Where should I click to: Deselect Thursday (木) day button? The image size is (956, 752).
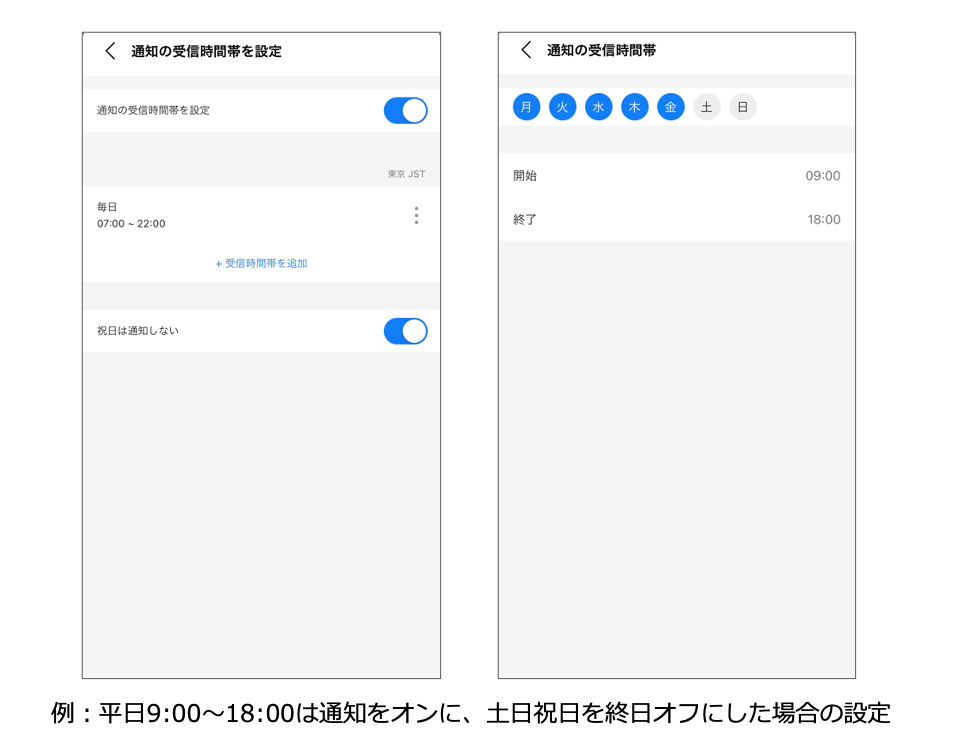click(634, 107)
